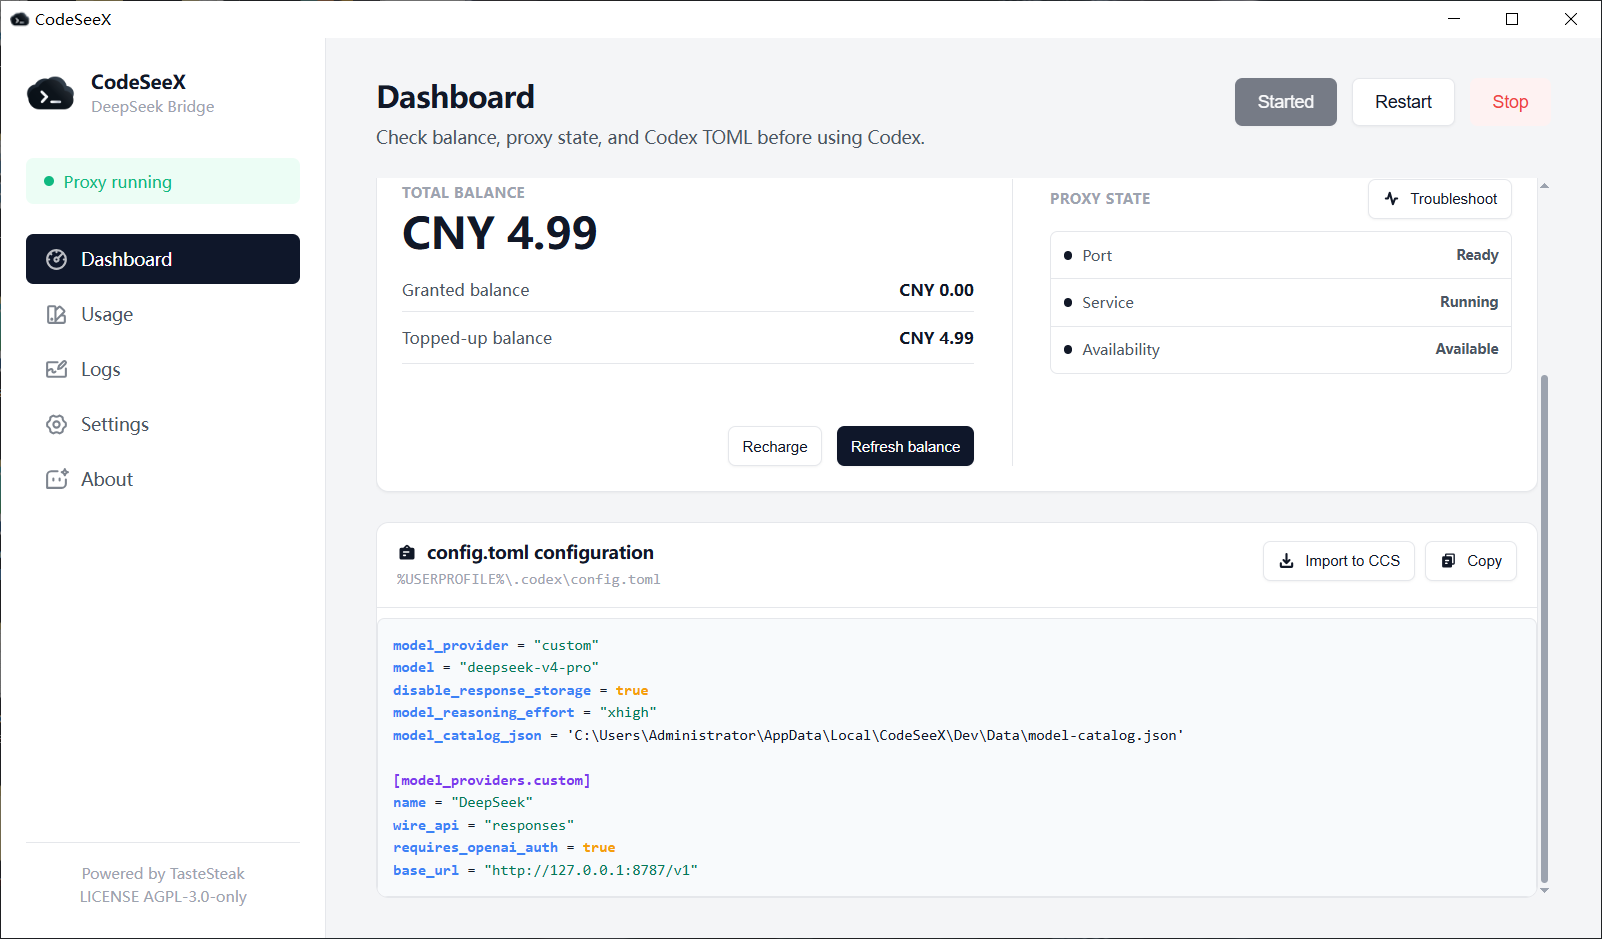Close the CodeSeeX window

point(1571,19)
